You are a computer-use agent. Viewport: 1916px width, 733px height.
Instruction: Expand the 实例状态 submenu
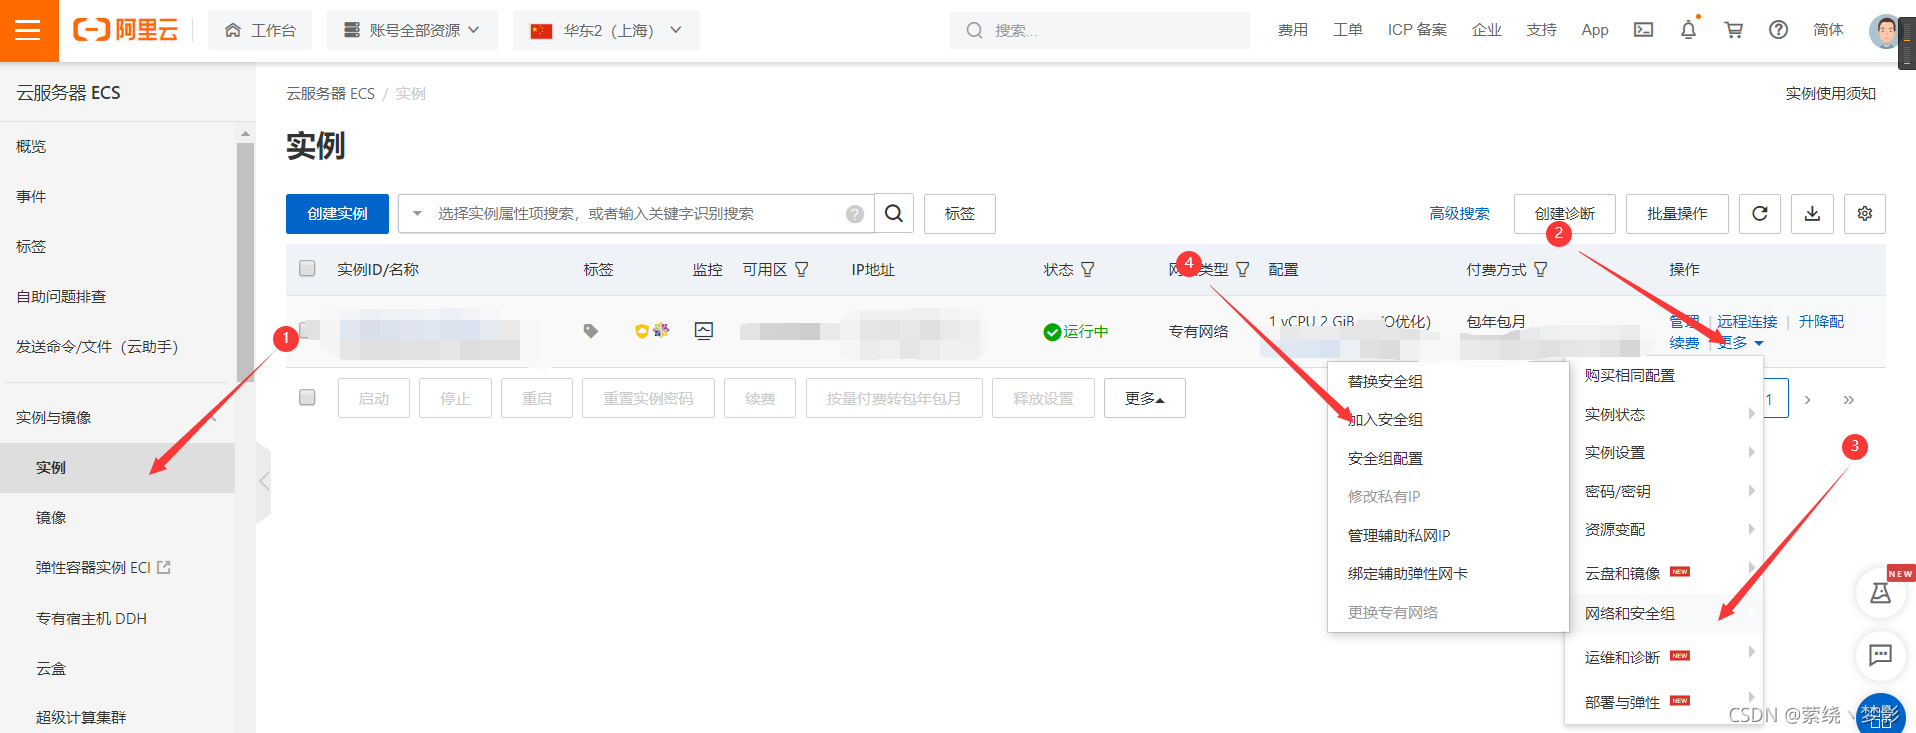pyautogui.click(x=1664, y=414)
